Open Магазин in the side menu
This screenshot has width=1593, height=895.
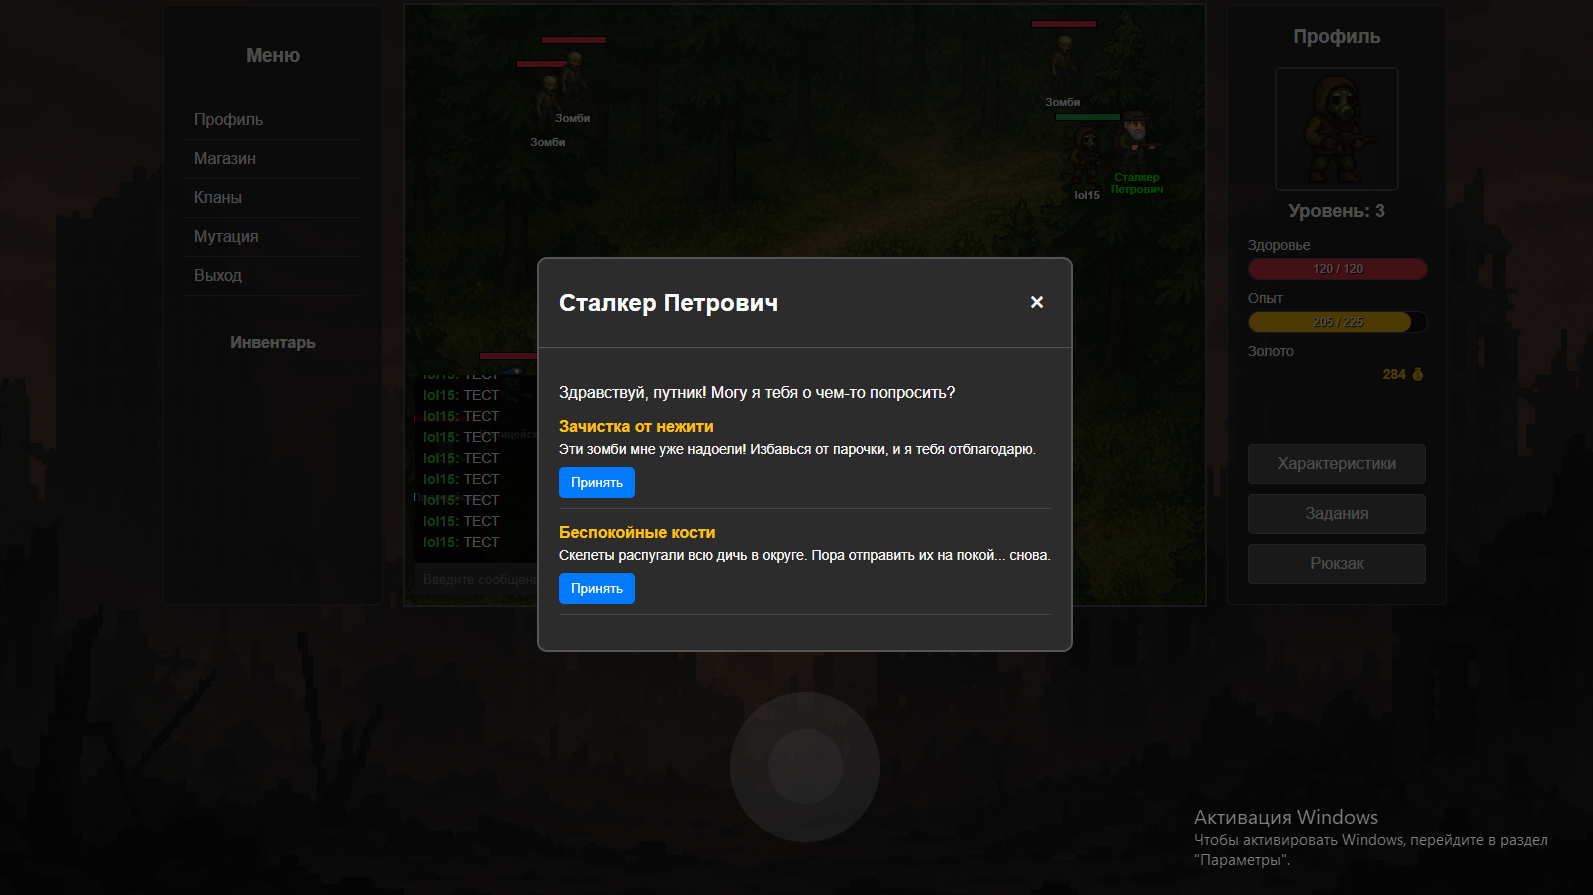pyautogui.click(x=225, y=158)
